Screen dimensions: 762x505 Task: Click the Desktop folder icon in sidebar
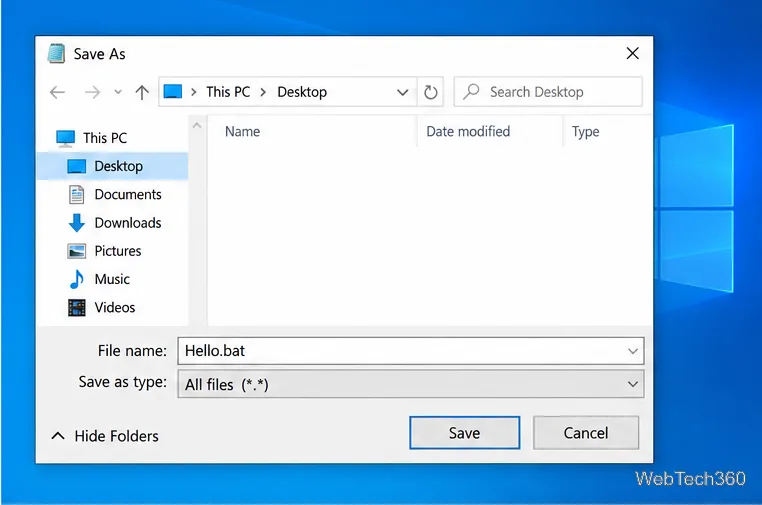click(76, 166)
